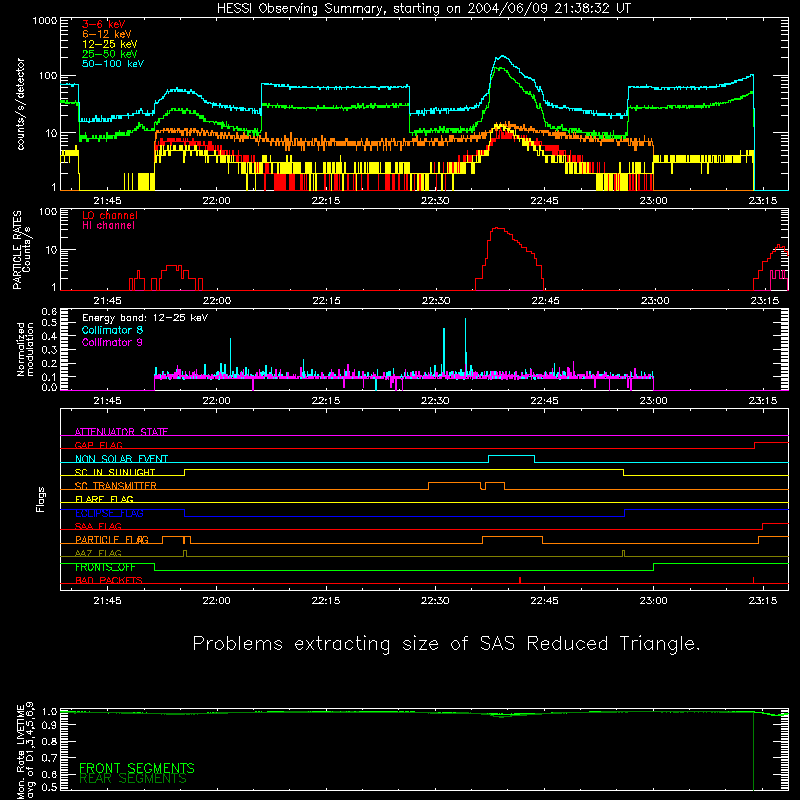Click the SC_IN_SUNLIGHT flag label
800x800 pixels.
pos(115,472)
